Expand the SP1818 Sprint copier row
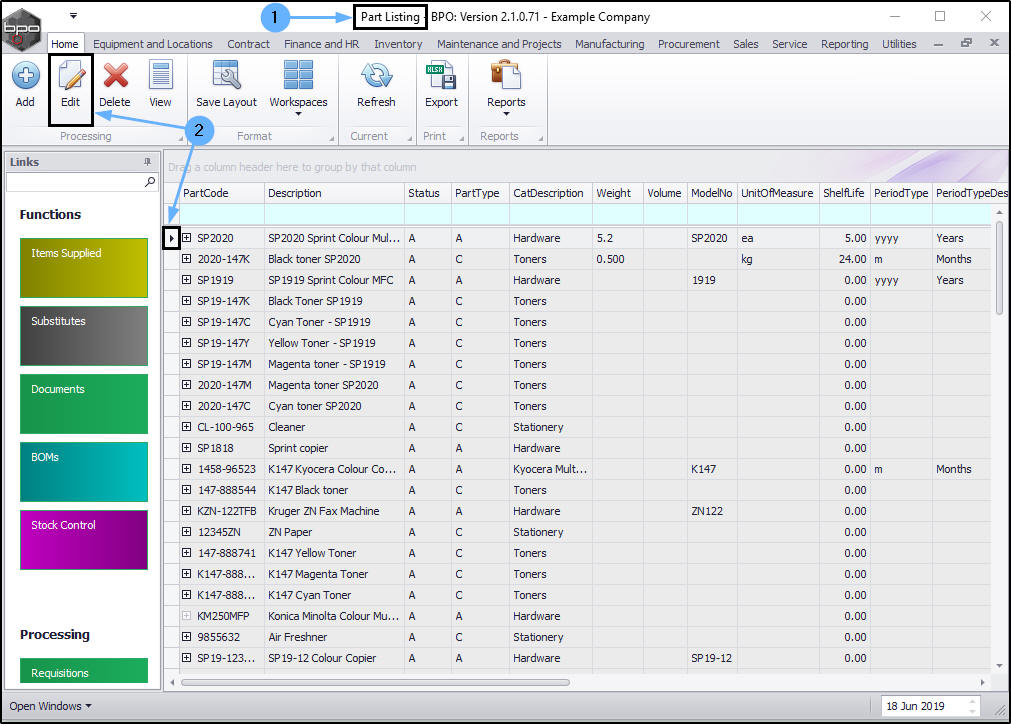This screenshot has width=1011, height=724. 186,447
